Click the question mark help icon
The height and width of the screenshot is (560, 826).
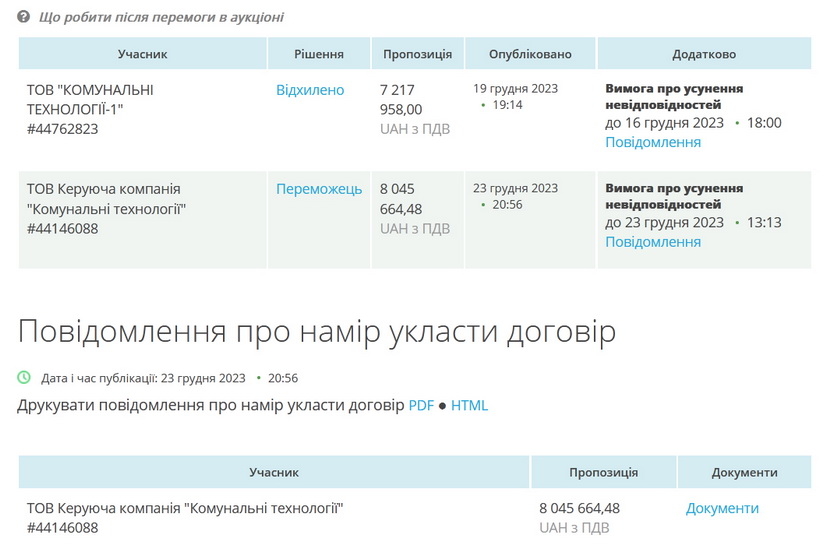tap(23, 17)
